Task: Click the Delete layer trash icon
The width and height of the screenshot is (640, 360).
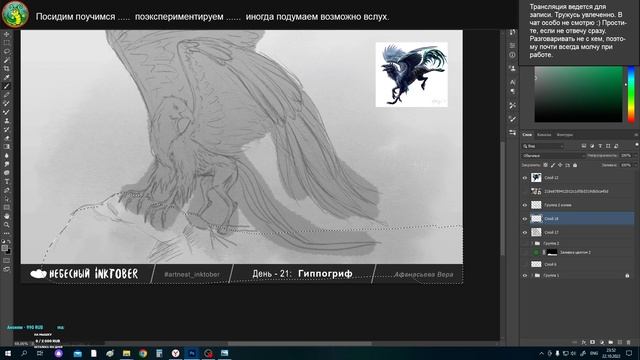Action: click(629, 342)
